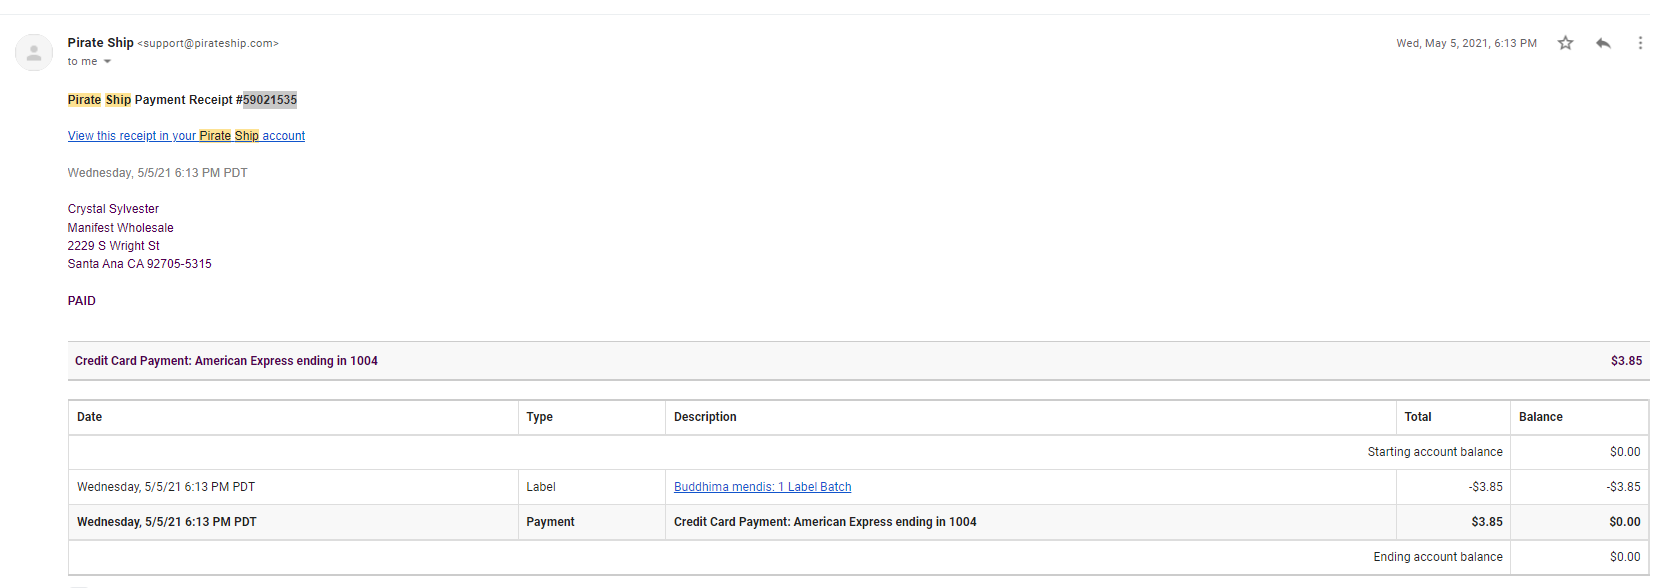1657x588 pixels.
Task: Select receipt number 59021535
Action: 270,100
